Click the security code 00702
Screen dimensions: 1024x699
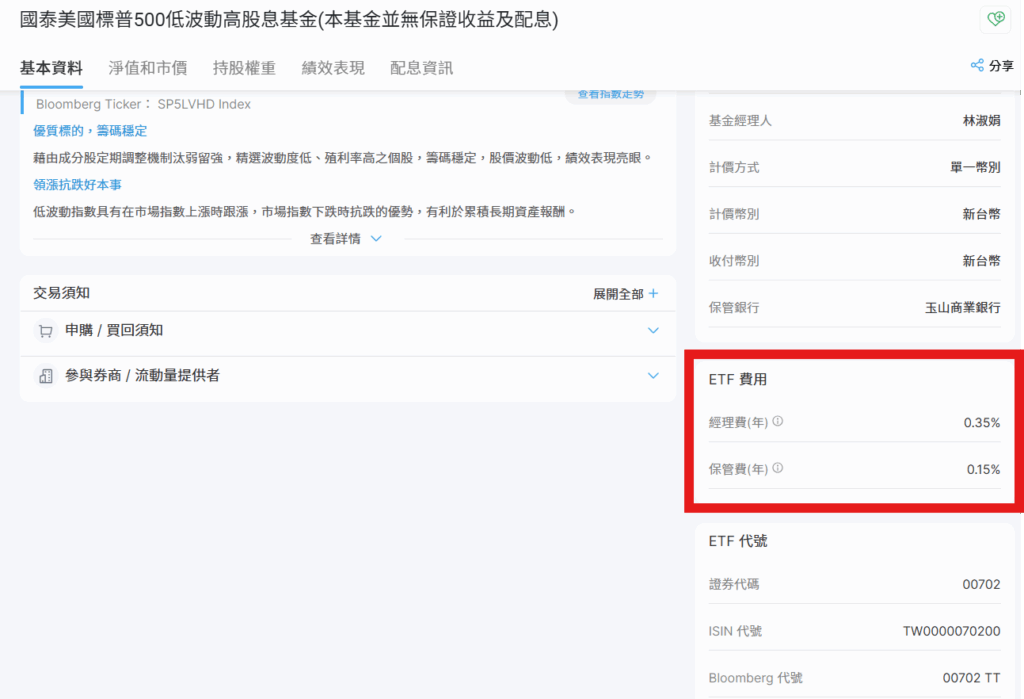pyautogui.click(x=982, y=584)
